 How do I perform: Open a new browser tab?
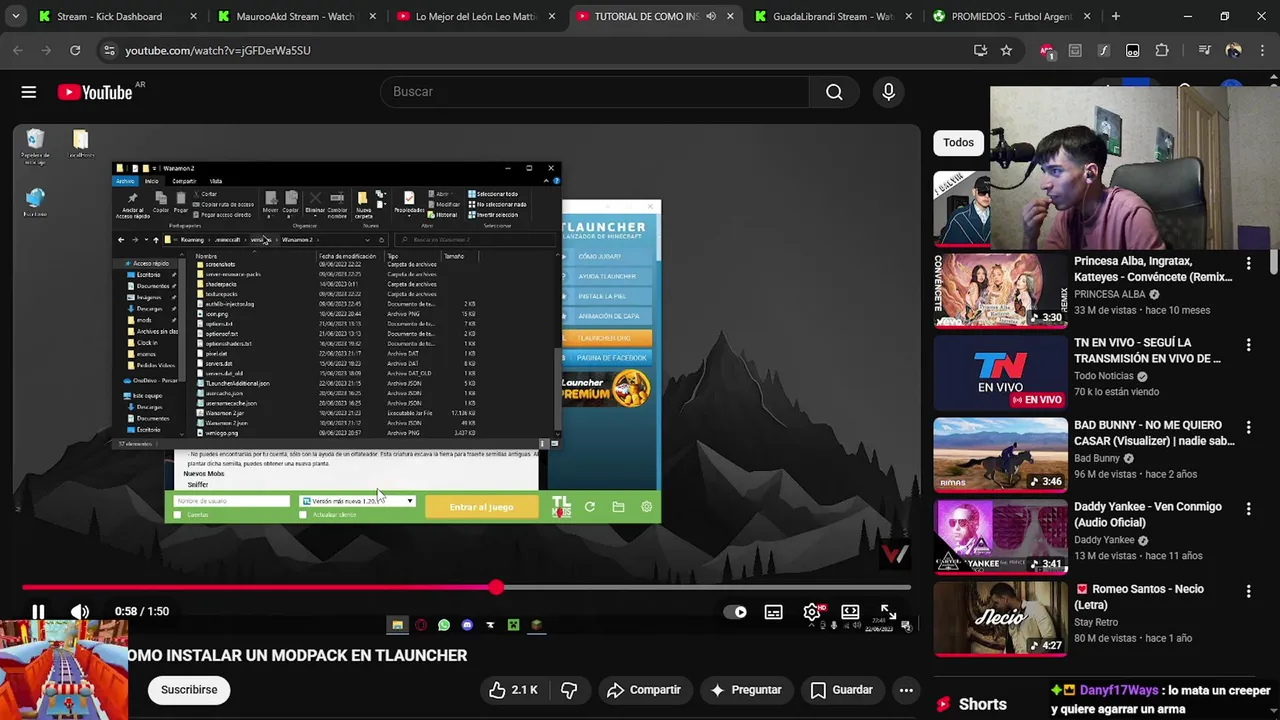[1115, 16]
